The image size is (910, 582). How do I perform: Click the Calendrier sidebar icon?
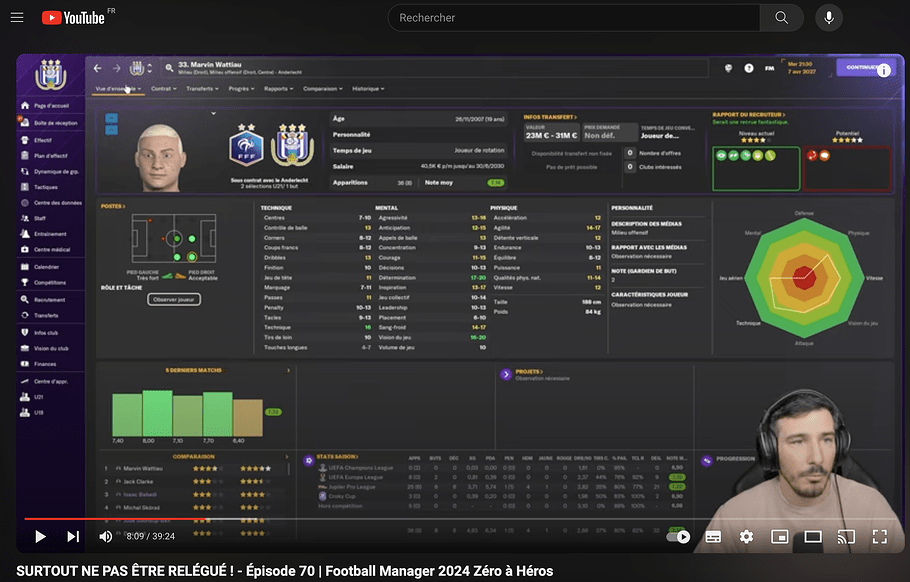point(25,267)
